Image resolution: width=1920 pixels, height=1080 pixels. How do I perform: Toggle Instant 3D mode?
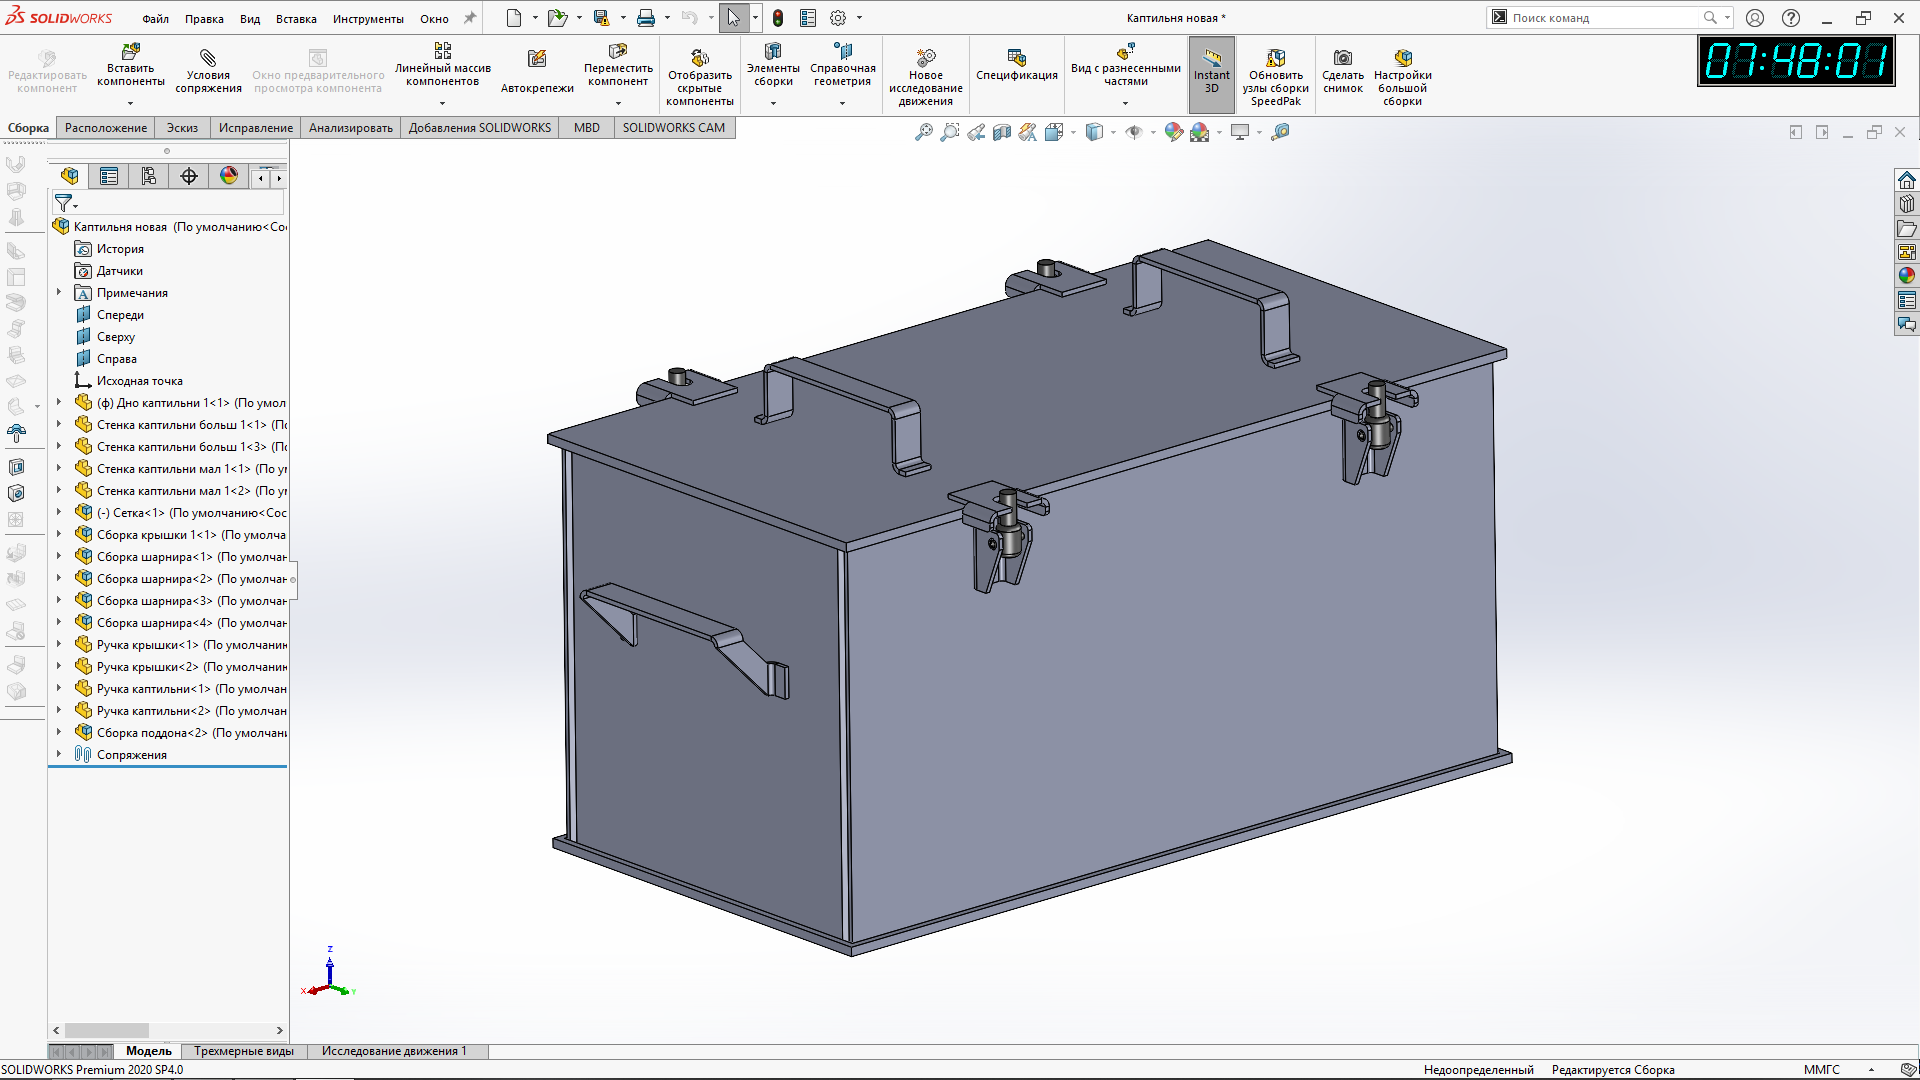coord(1212,73)
